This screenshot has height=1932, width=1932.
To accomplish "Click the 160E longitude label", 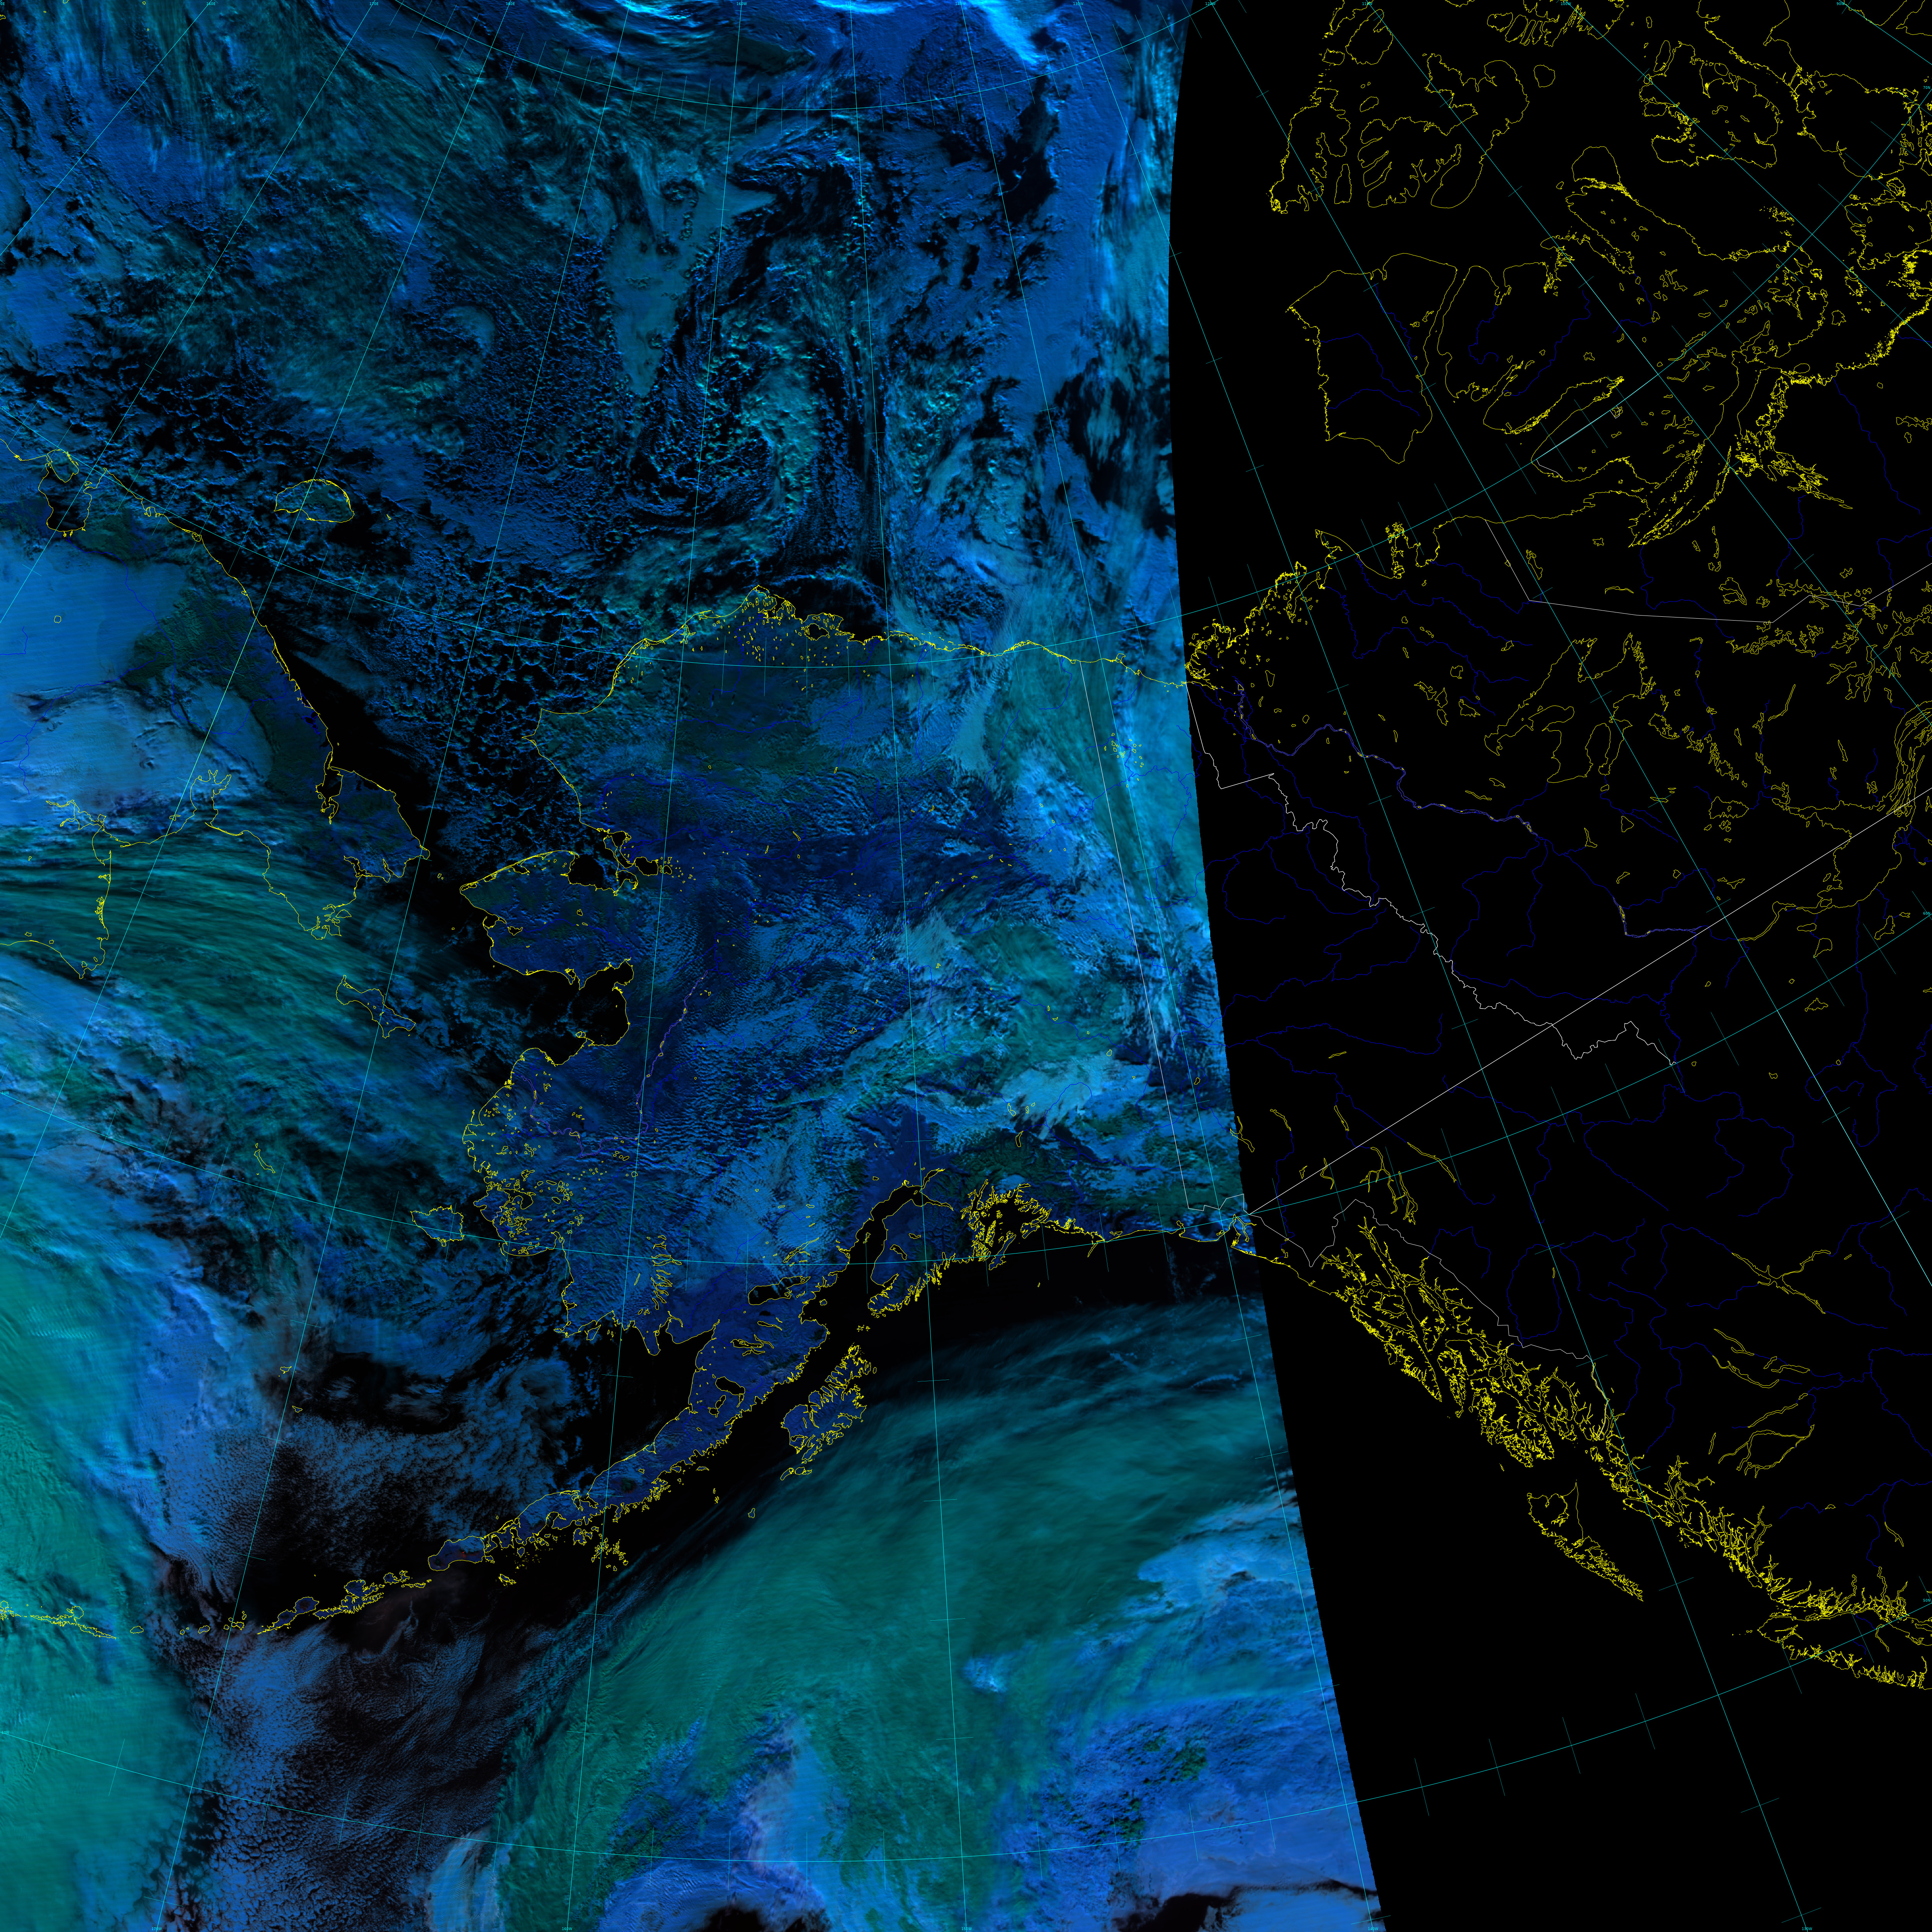I will (211, 4).
